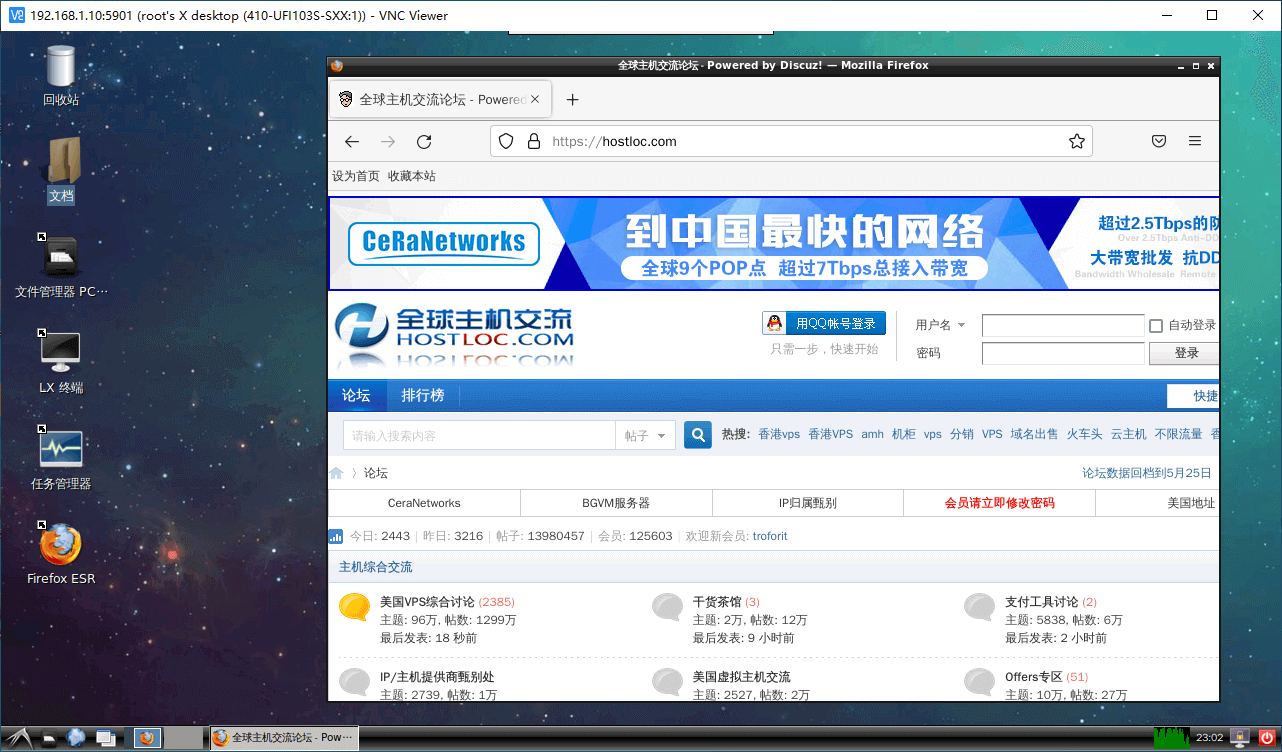Viewport: 1282px width, 752px height.
Task: Click the 支付工具讨论 forum bubble icon
Action: 979,606
